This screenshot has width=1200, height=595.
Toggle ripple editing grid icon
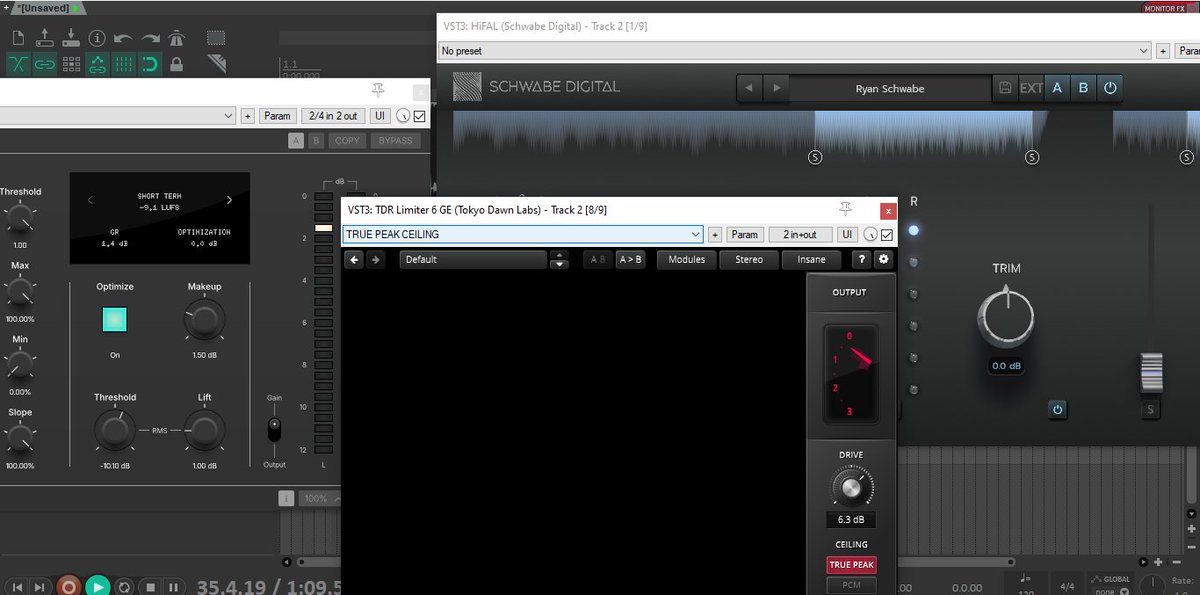click(71, 65)
